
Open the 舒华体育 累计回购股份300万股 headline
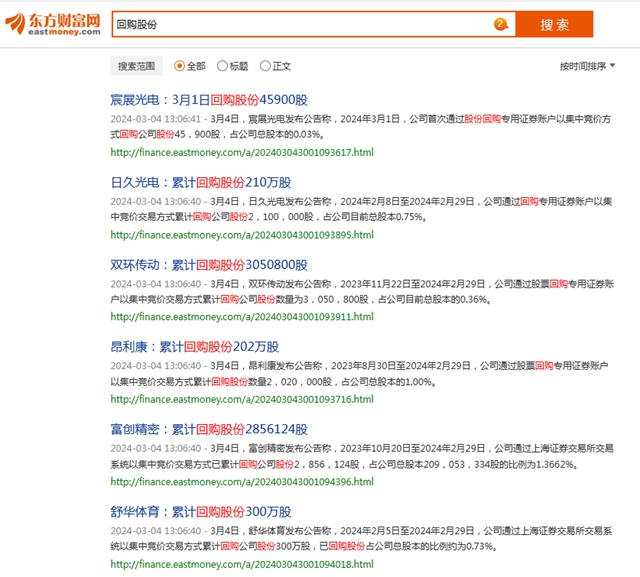coord(201,512)
